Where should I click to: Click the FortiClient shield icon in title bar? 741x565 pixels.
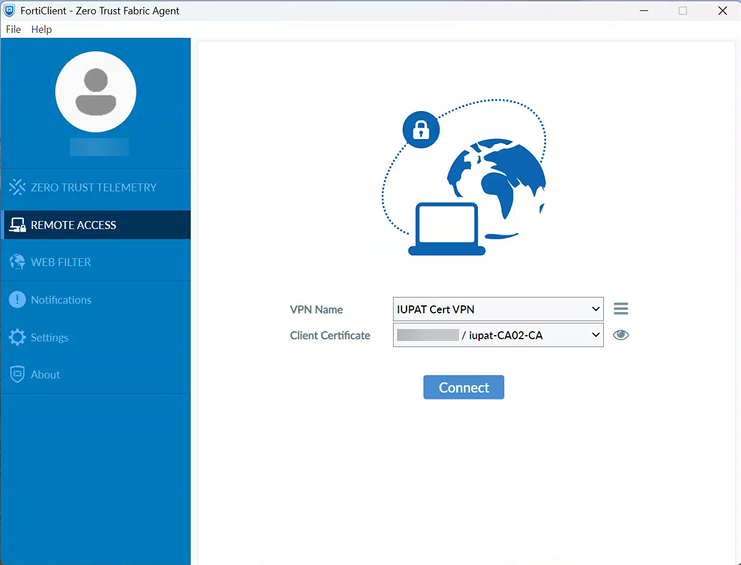pyautogui.click(x=9, y=10)
